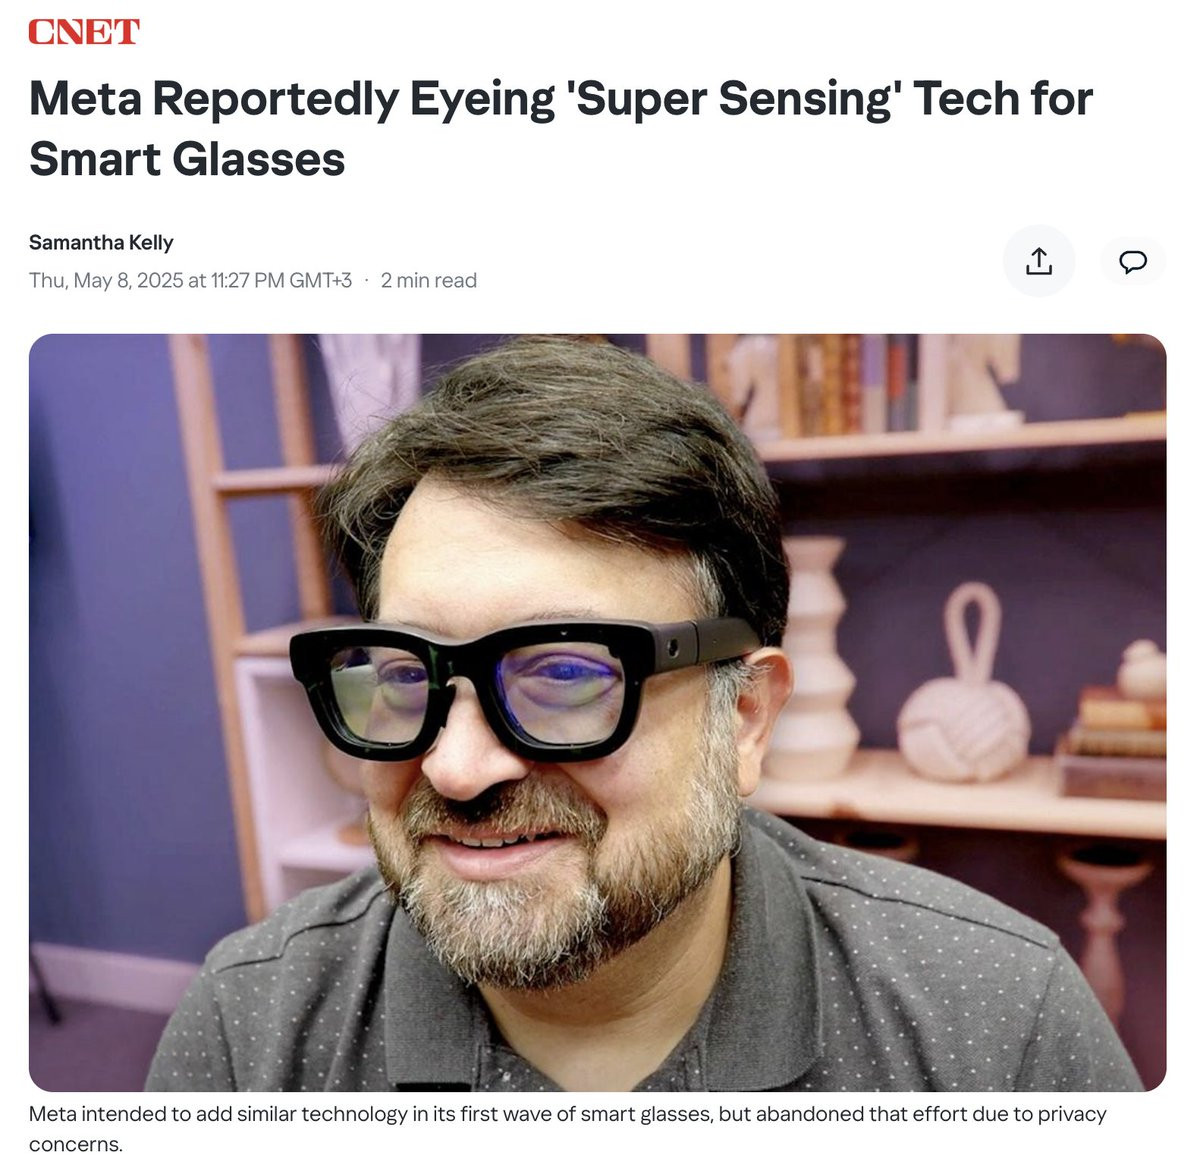
Task: Open comments via speech bubble icon
Action: click(1133, 262)
